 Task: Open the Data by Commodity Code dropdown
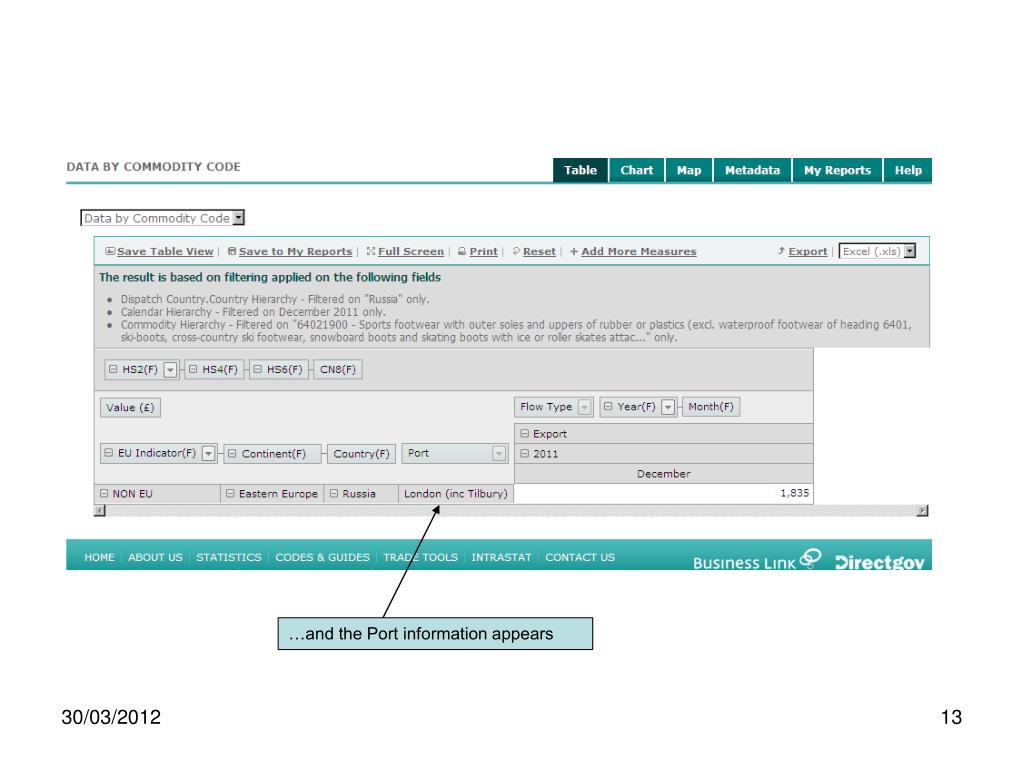point(239,217)
